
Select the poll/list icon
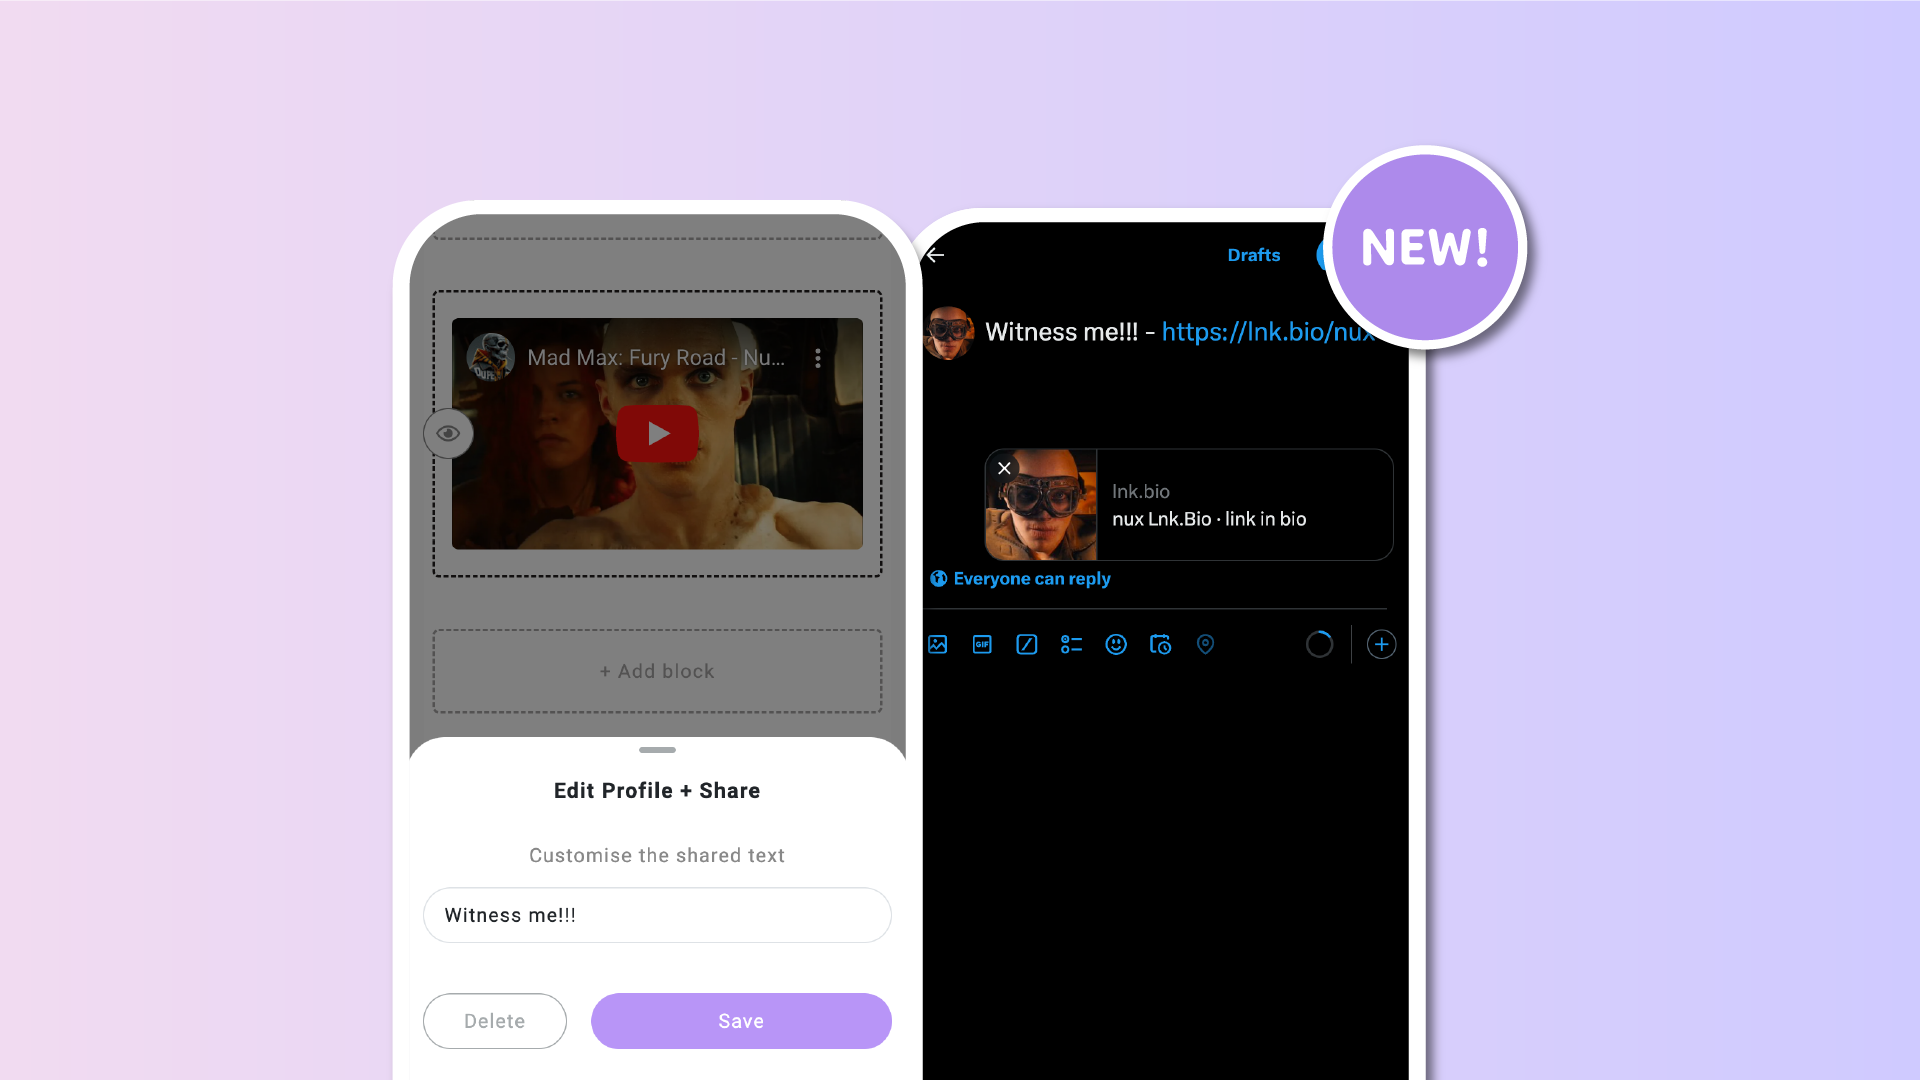pos(1071,645)
